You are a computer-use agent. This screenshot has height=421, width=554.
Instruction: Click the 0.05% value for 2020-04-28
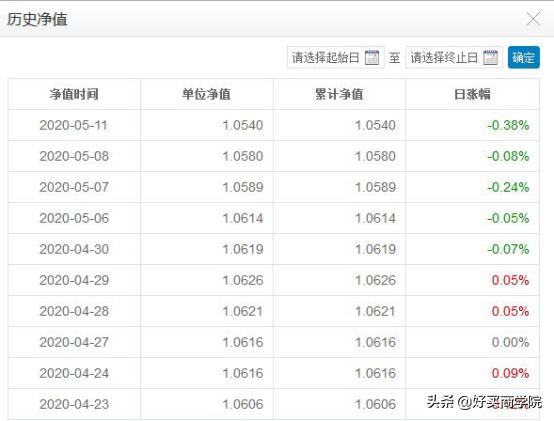[x=510, y=312]
